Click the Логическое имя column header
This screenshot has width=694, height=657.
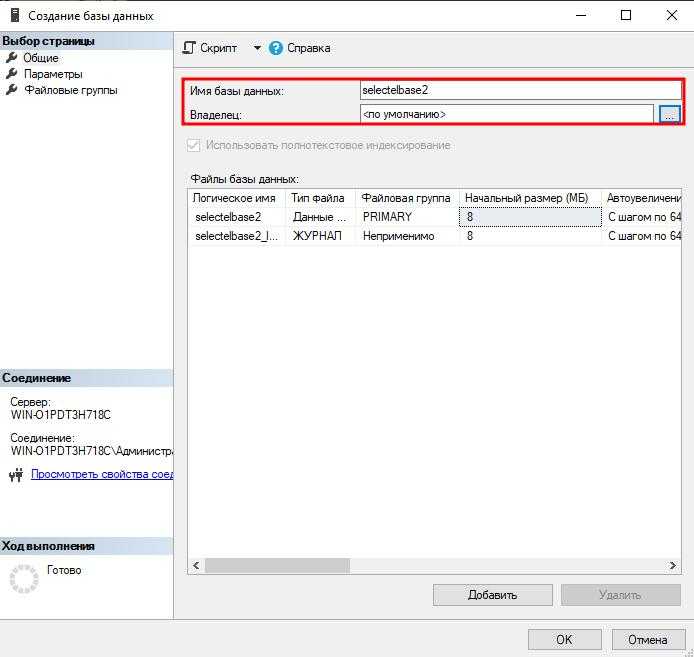(234, 198)
